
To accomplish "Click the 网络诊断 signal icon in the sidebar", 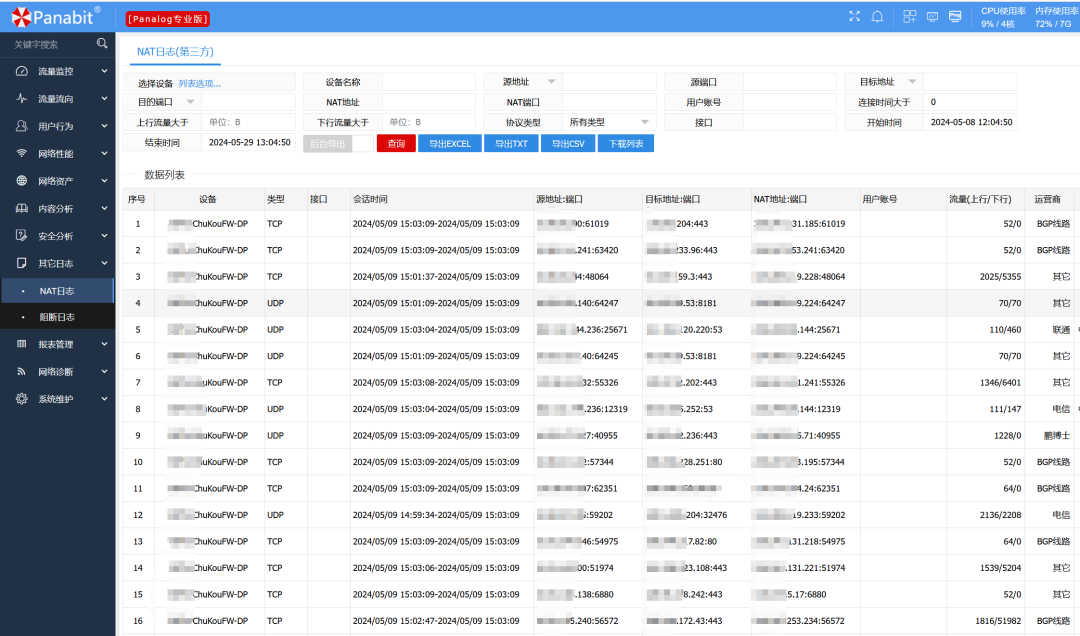I will click(x=21, y=371).
